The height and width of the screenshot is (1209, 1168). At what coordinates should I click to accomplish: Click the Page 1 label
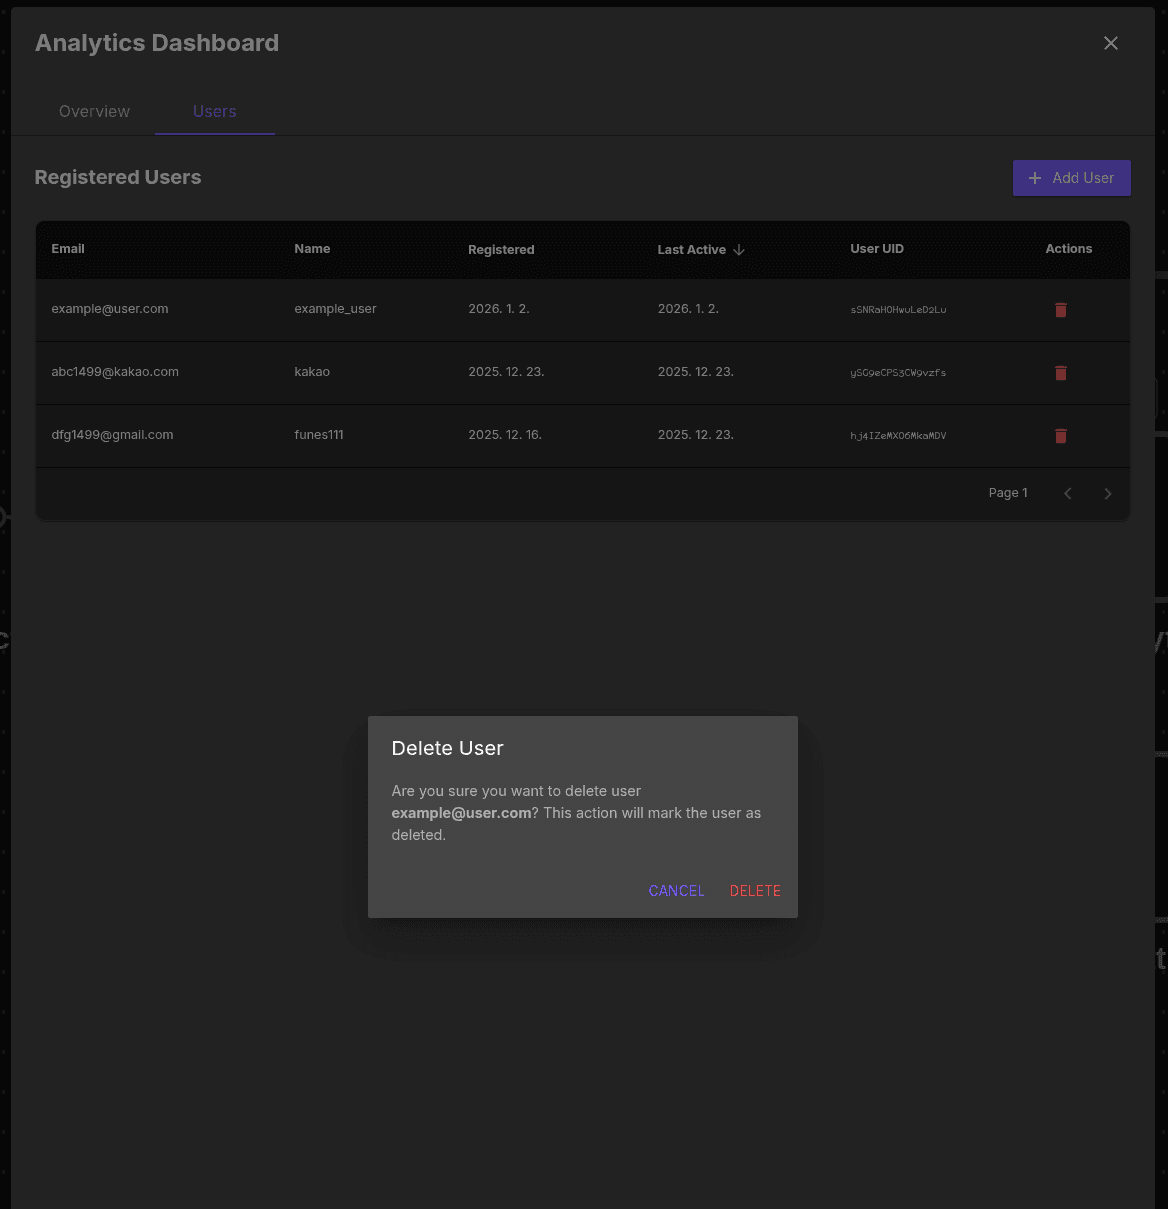coord(1007,492)
